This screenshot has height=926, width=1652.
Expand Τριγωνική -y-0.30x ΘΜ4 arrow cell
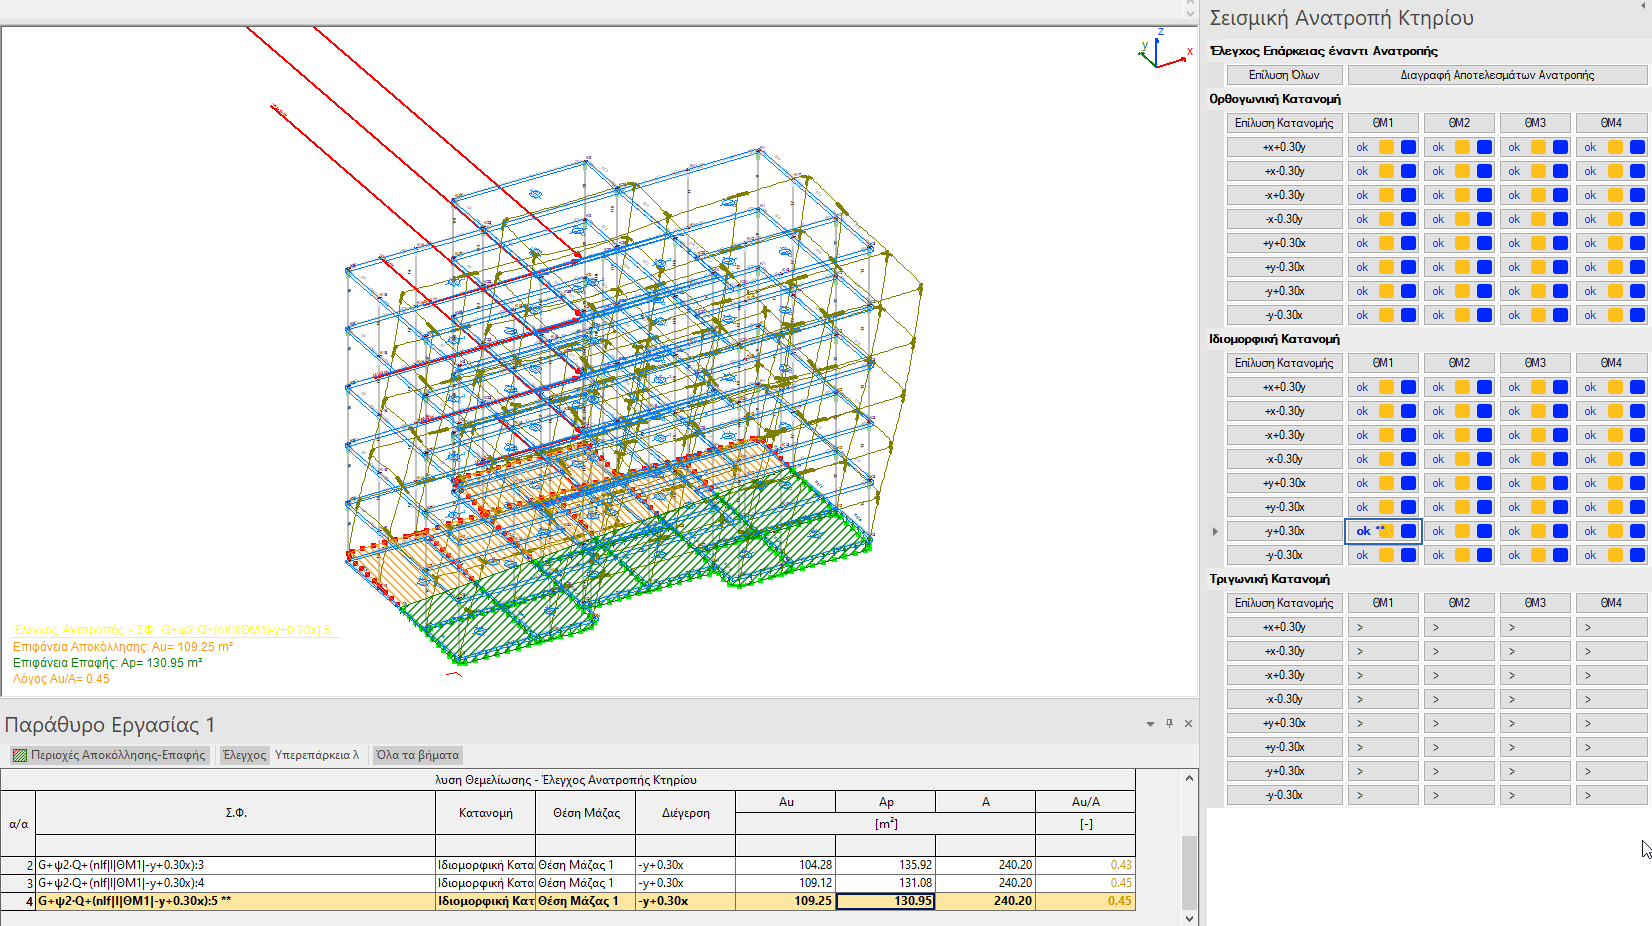pyautogui.click(x=1610, y=795)
